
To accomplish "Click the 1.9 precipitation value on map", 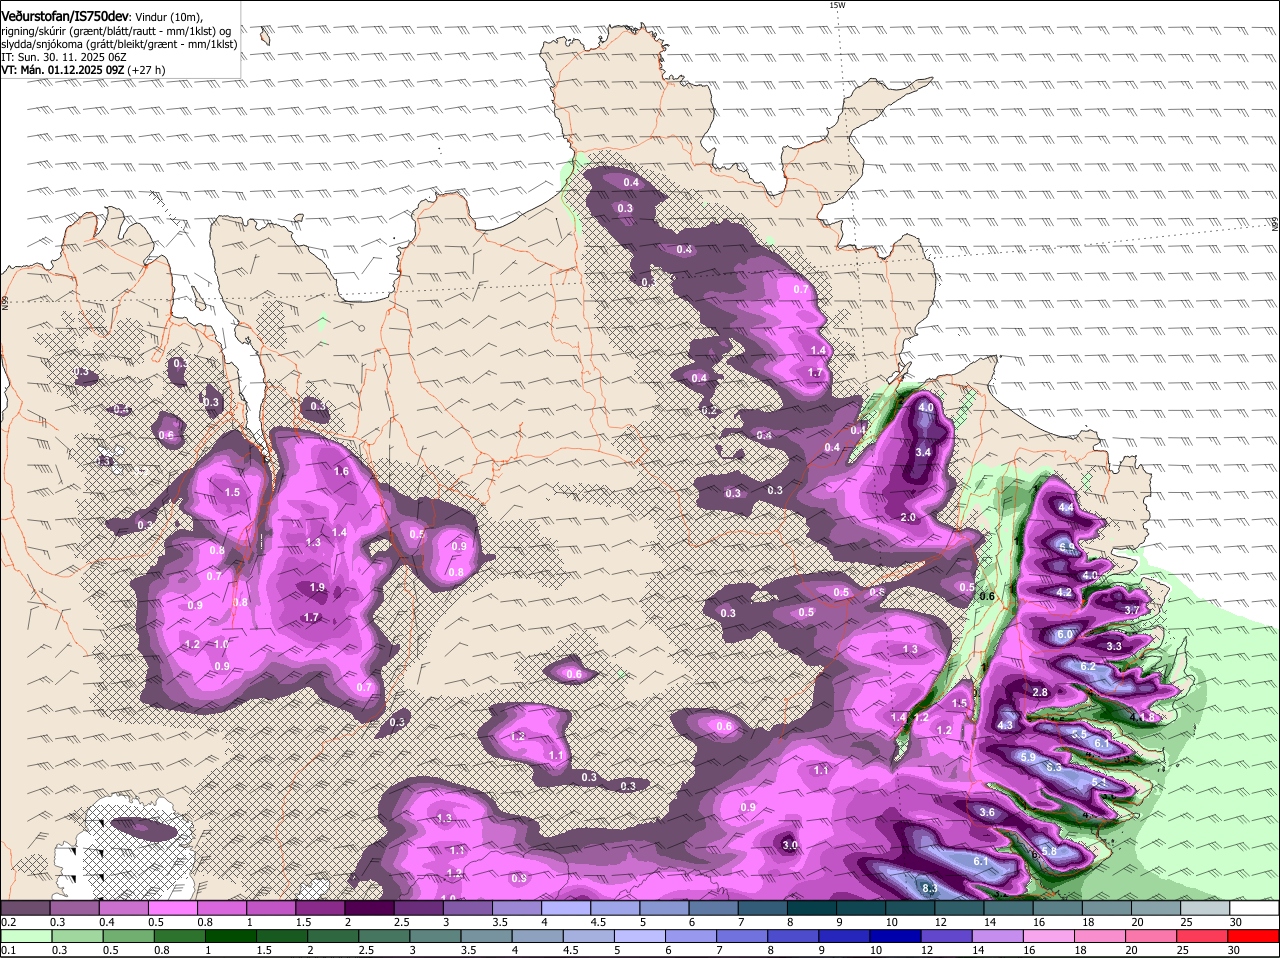I will pos(318,587).
